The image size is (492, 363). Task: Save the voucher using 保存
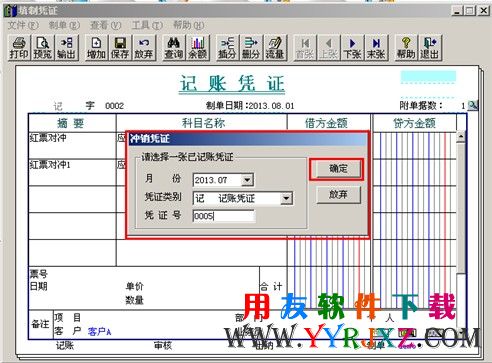click(x=120, y=48)
